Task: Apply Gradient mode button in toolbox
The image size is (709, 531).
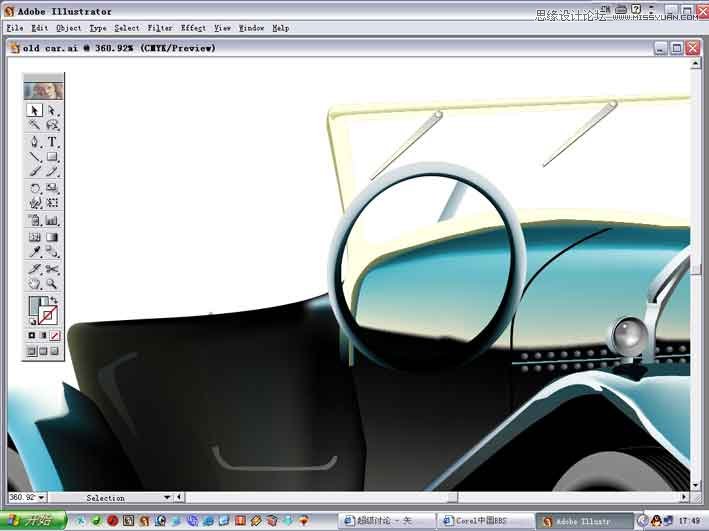Action: tap(43, 335)
